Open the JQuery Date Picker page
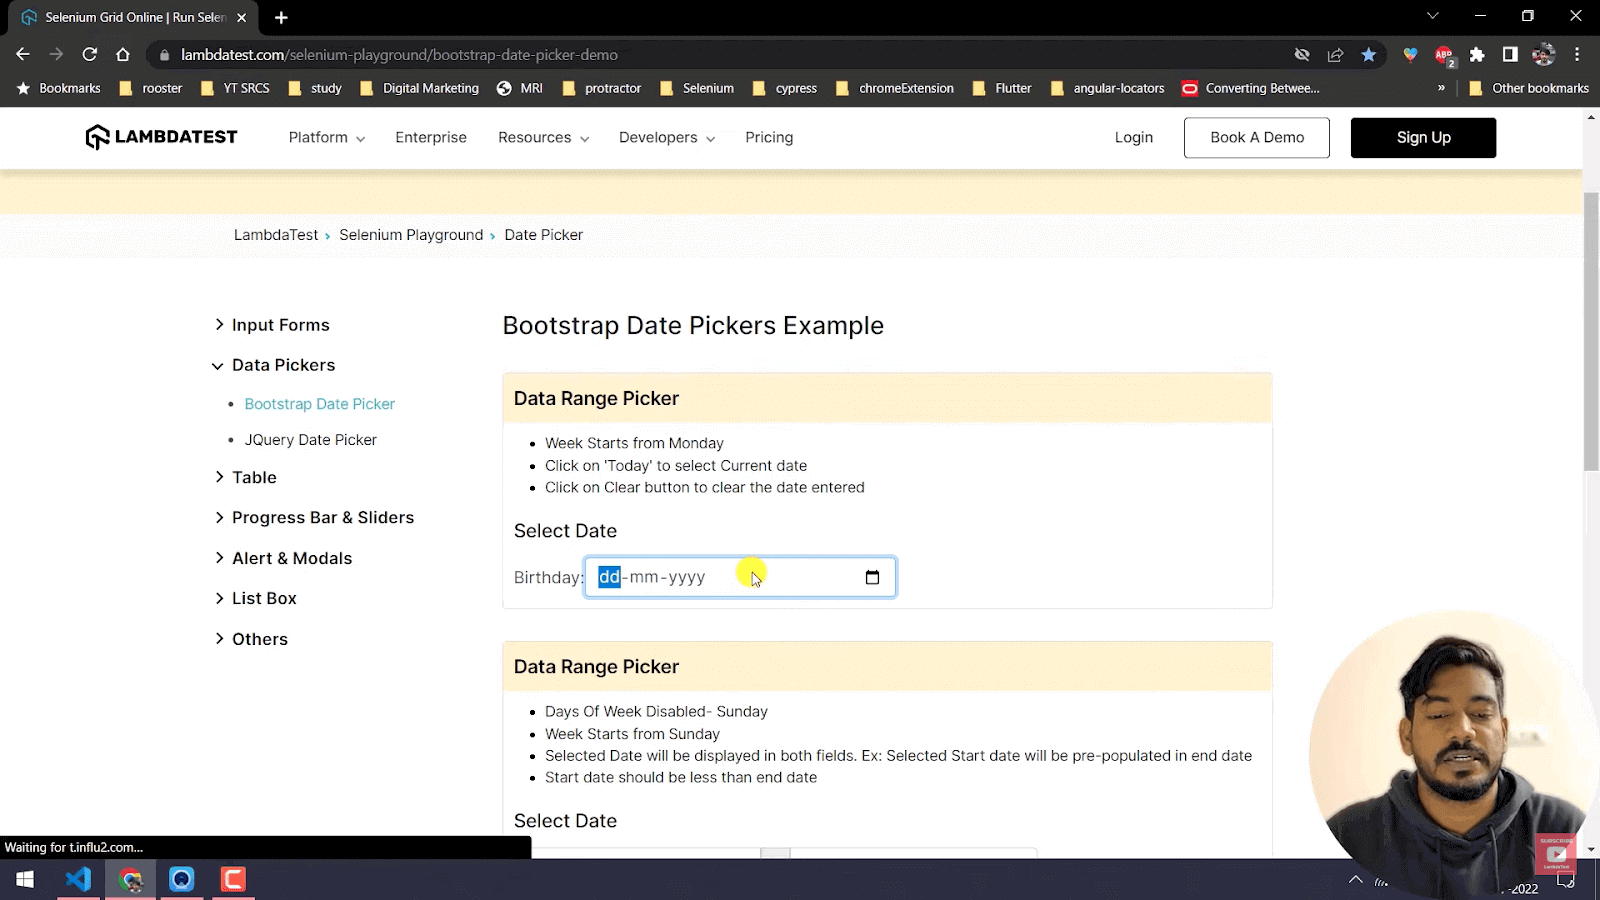This screenshot has height=900, width=1600. pos(310,439)
